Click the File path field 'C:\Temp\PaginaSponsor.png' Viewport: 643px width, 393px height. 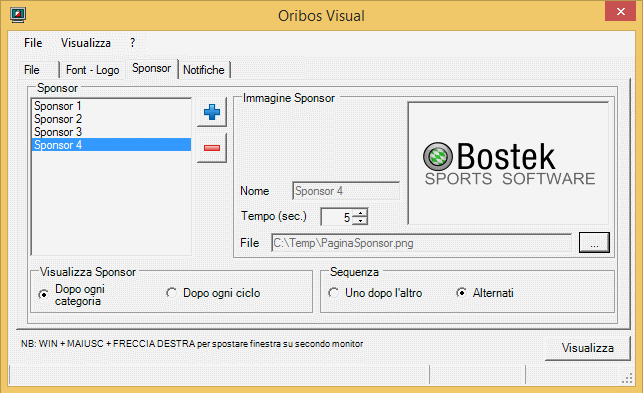pyautogui.click(x=422, y=243)
